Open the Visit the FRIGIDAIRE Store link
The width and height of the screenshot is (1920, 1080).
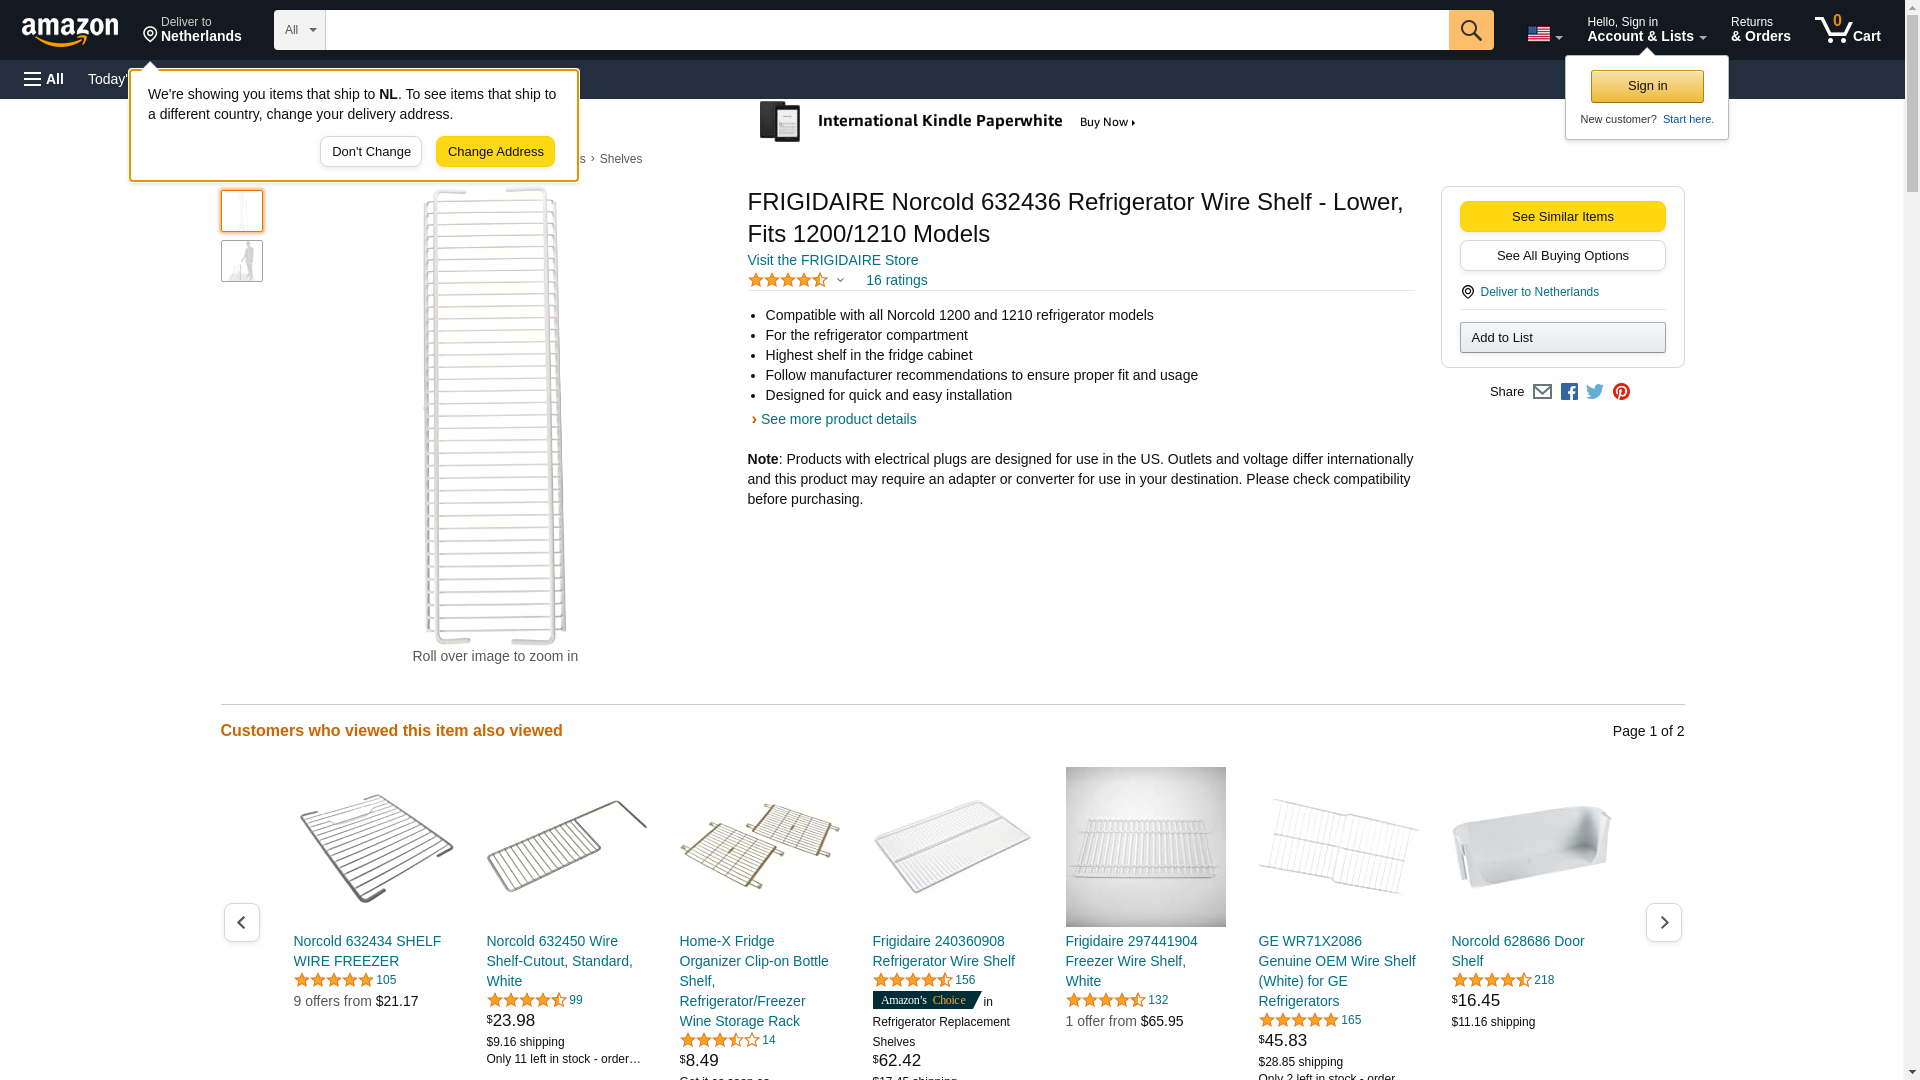[832, 260]
